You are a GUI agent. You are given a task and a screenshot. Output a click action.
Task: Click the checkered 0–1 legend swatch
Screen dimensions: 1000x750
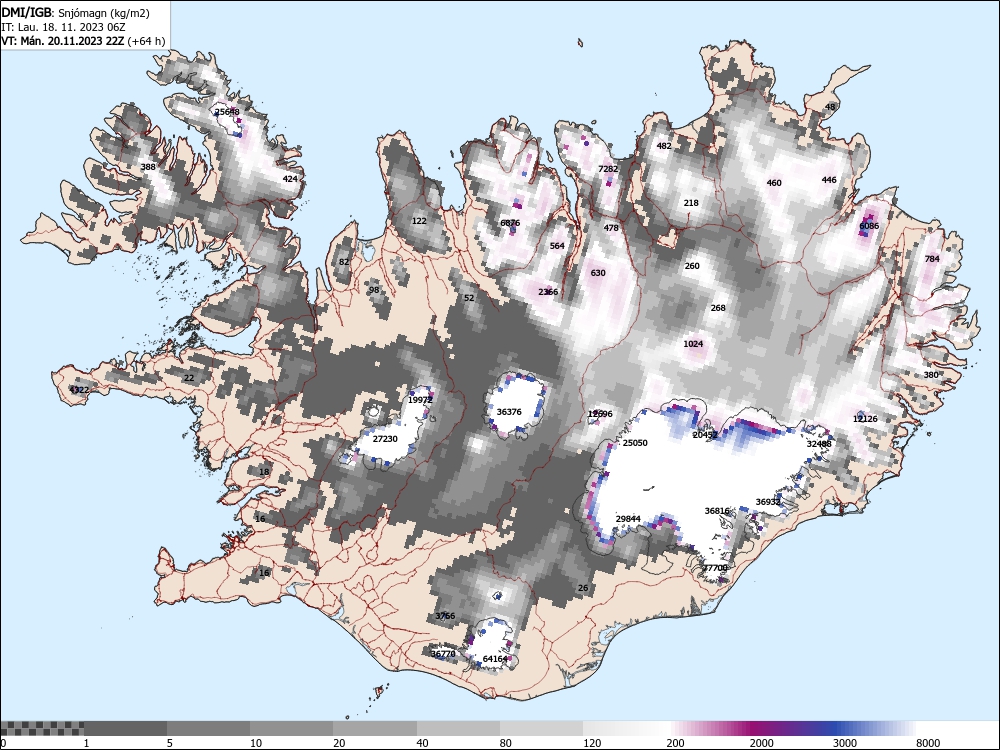(x=42, y=728)
